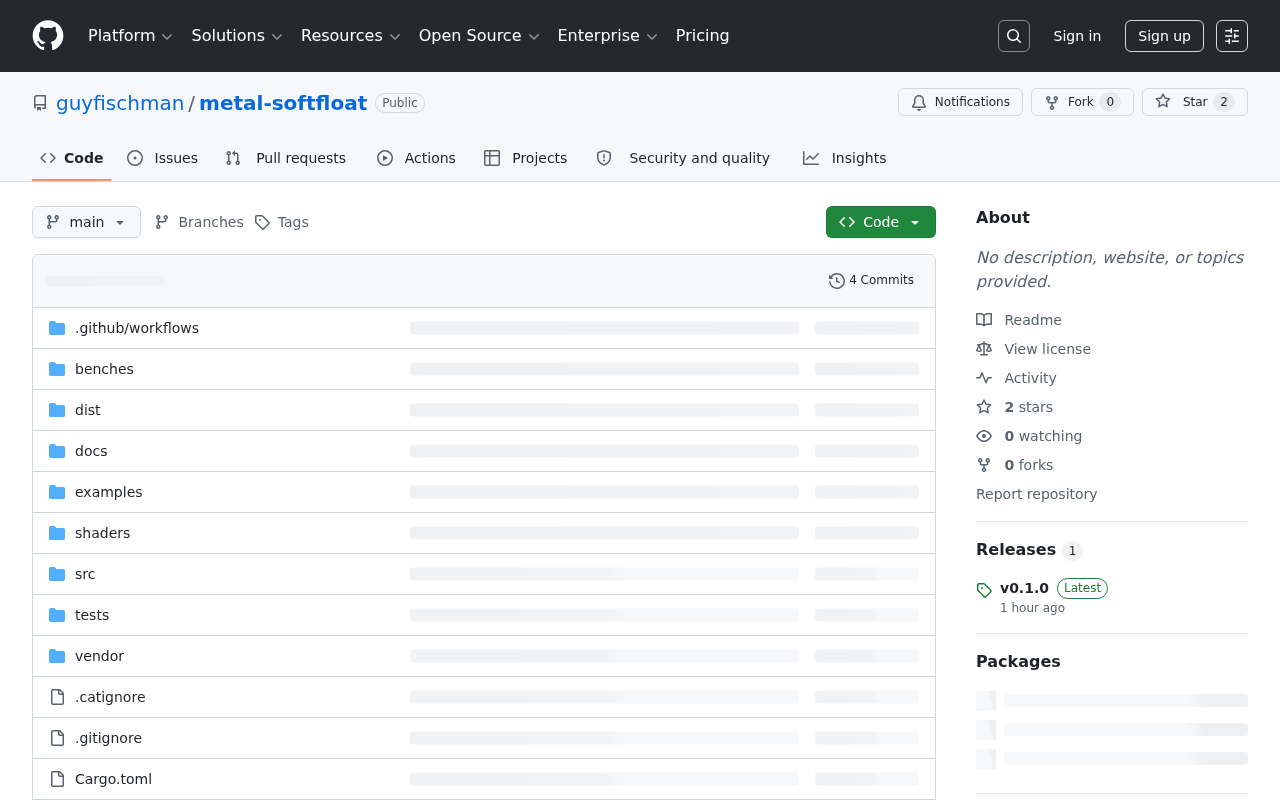Viewport: 1280px width, 800px height.
Task: Click the examples folder icon
Action: click(57, 492)
